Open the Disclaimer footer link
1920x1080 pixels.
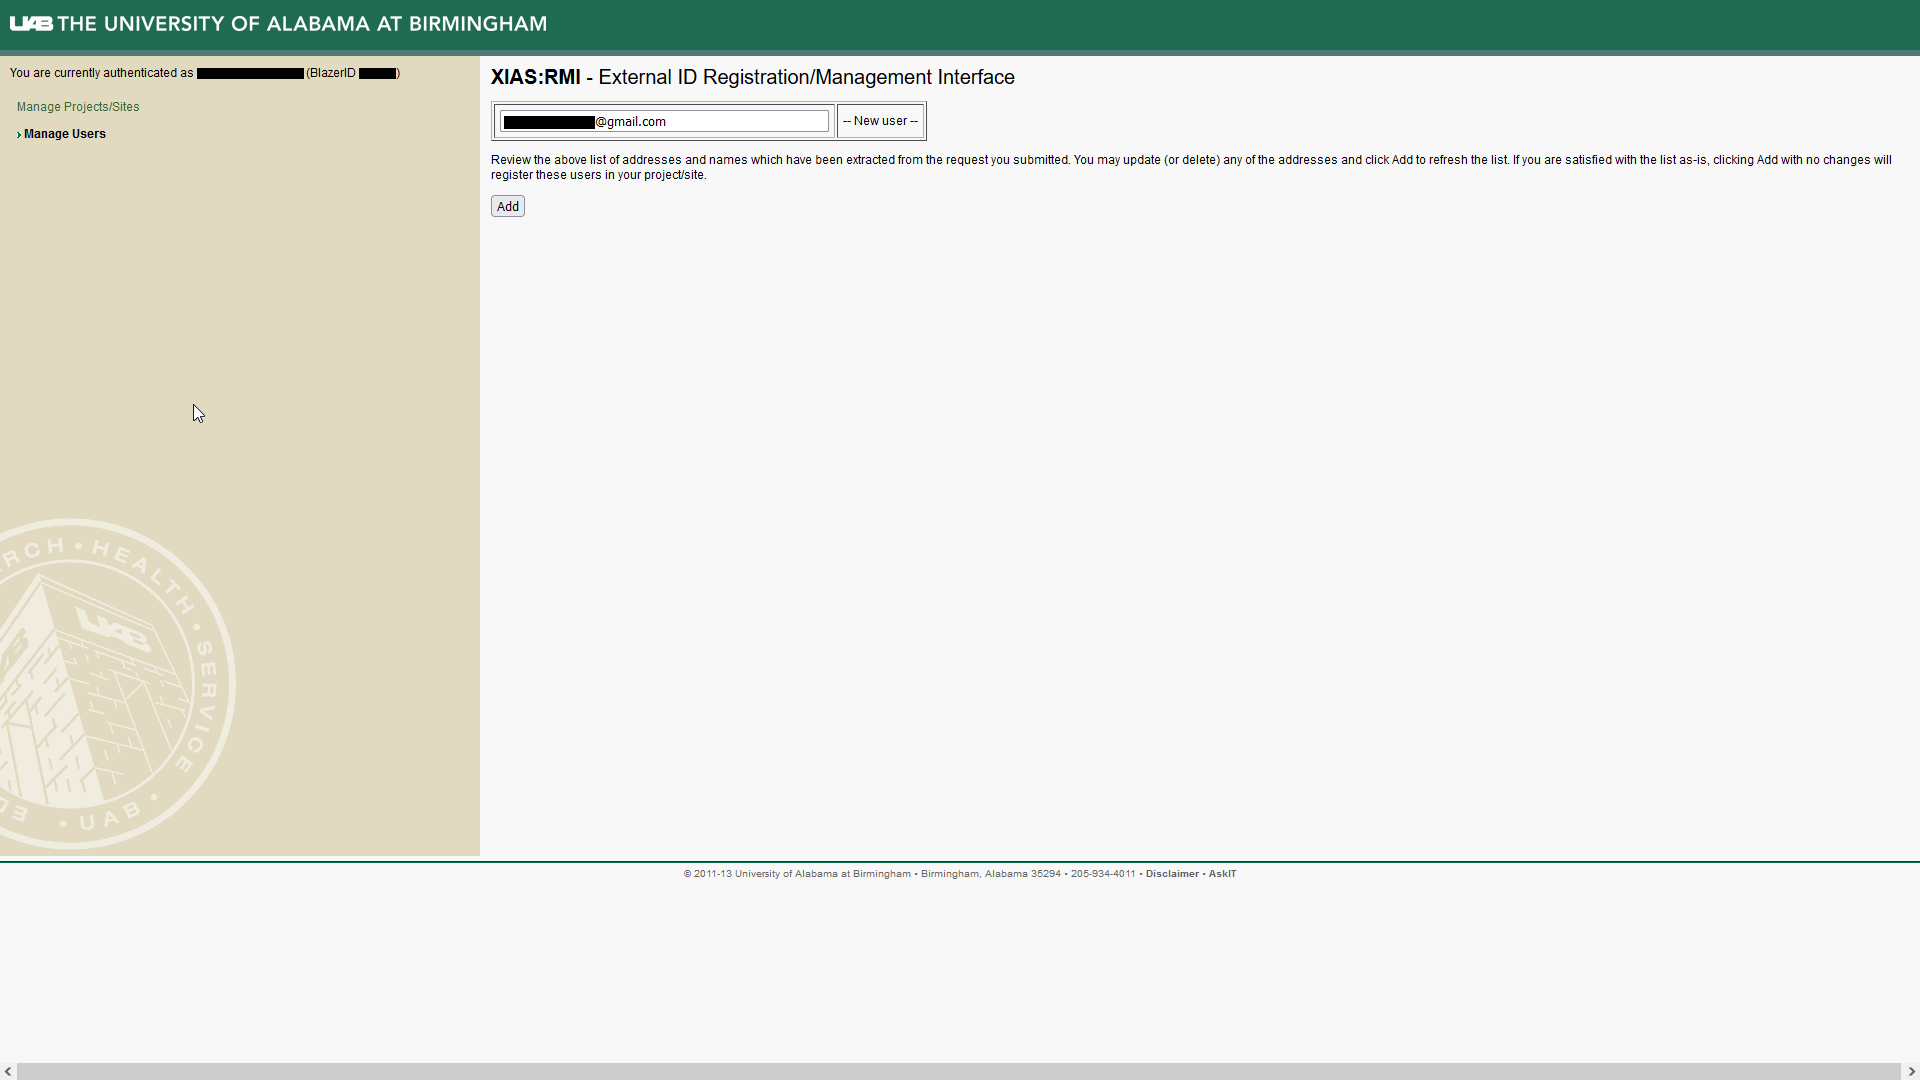click(1172, 874)
